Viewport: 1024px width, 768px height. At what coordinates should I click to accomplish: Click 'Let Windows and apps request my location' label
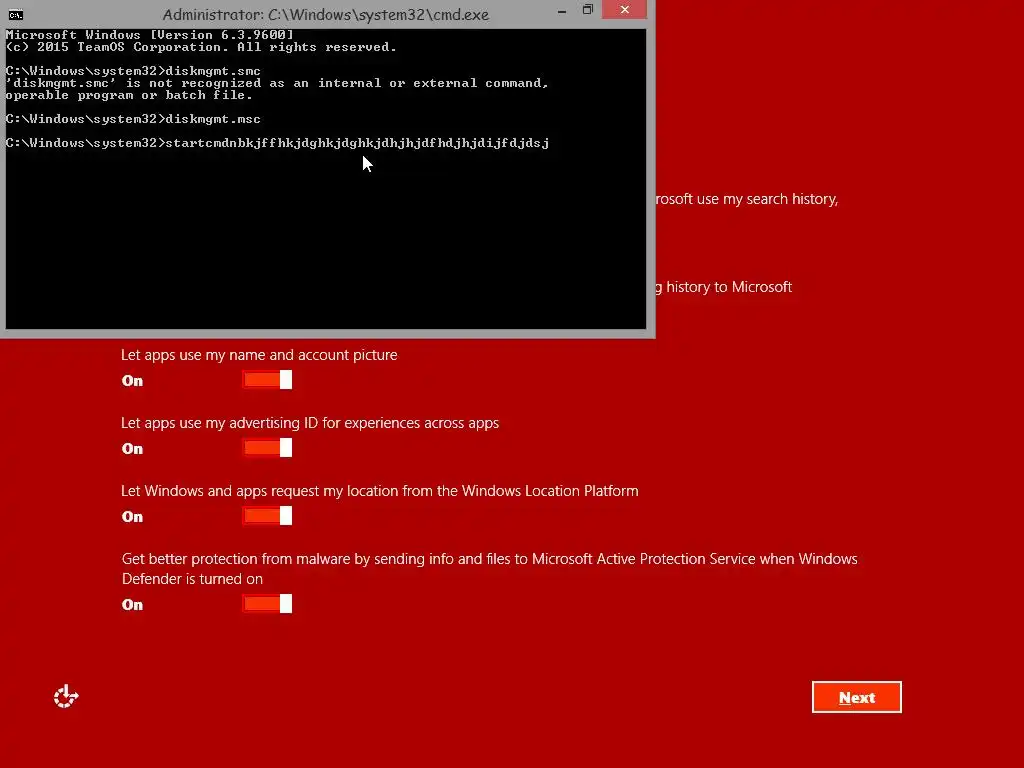tap(379, 490)
